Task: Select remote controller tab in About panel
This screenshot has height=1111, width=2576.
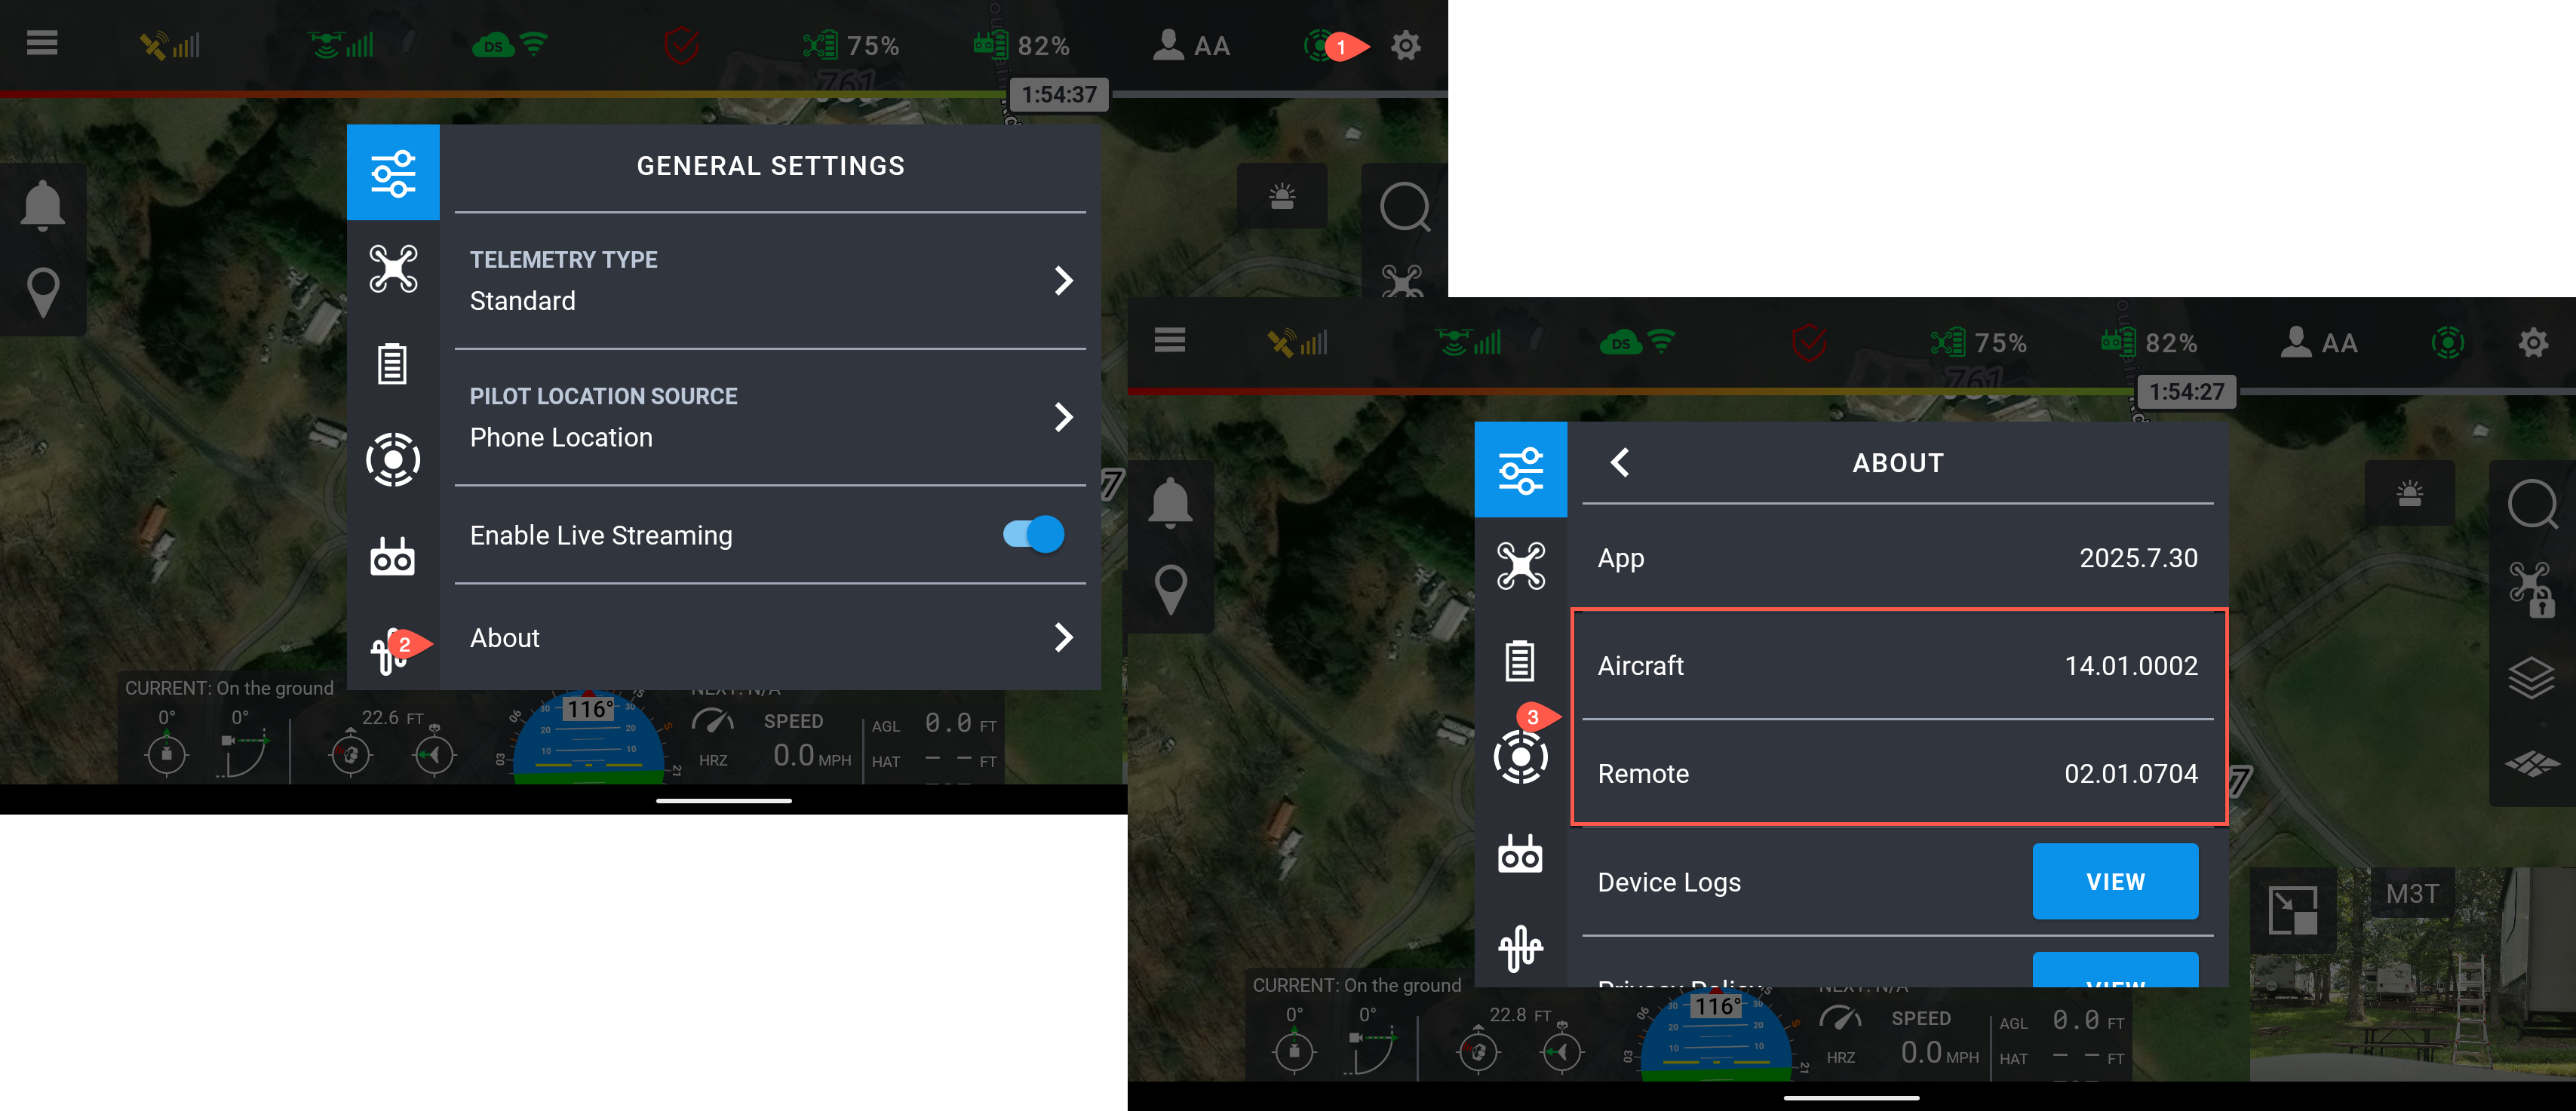Action: pos(1520,853)
